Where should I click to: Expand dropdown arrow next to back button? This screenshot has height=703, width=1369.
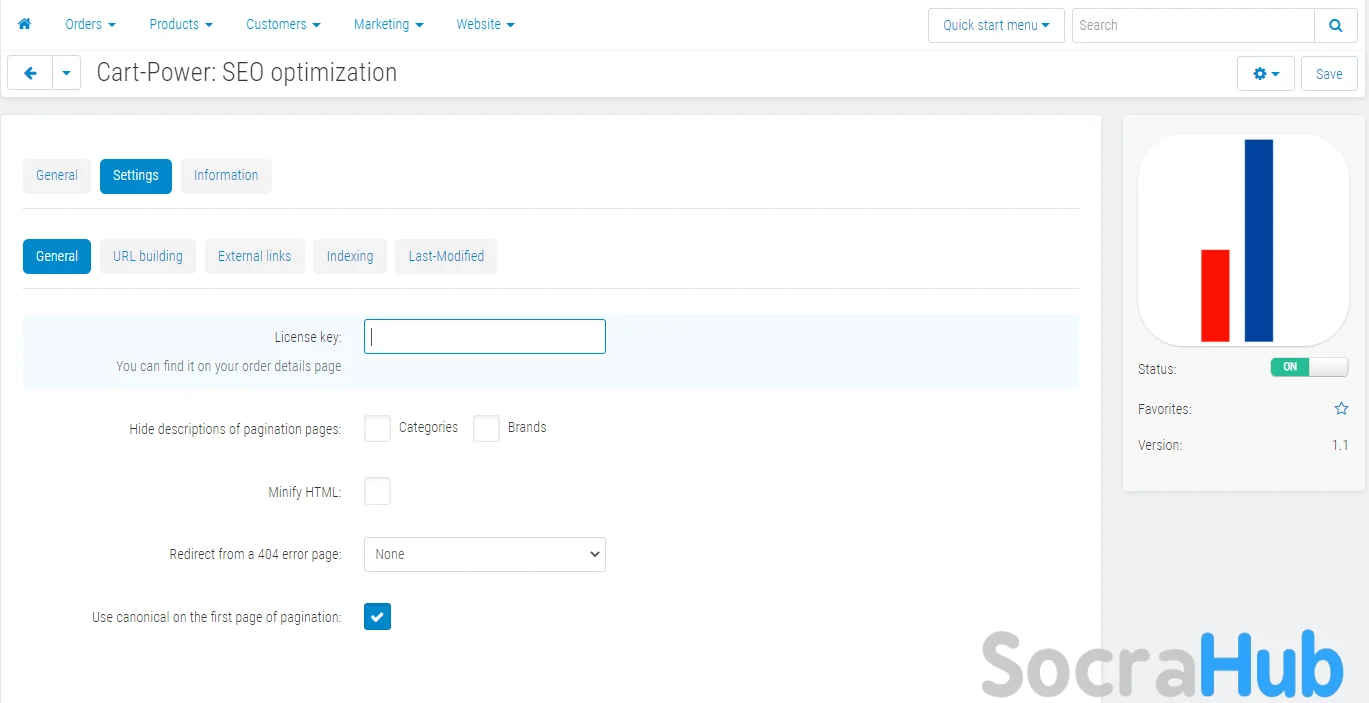point(66,73)
